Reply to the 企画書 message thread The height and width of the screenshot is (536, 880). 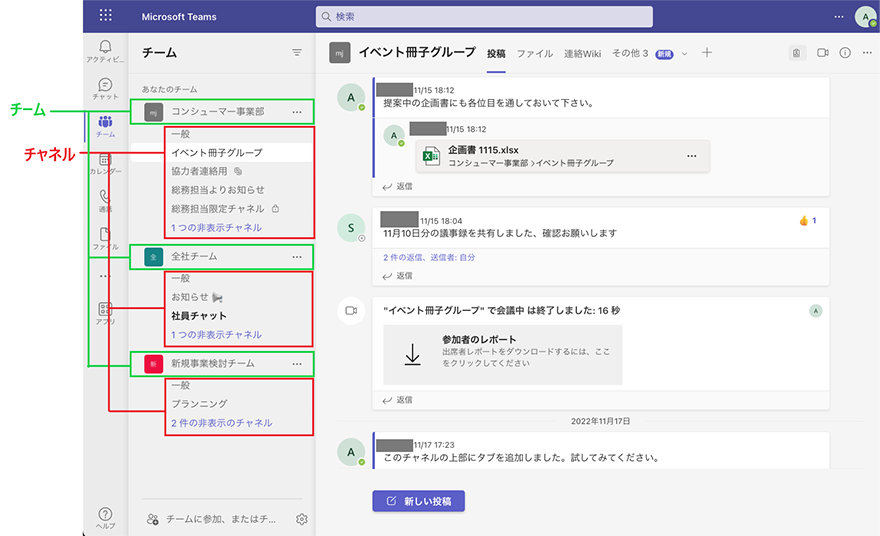click(x=397, y=186)
